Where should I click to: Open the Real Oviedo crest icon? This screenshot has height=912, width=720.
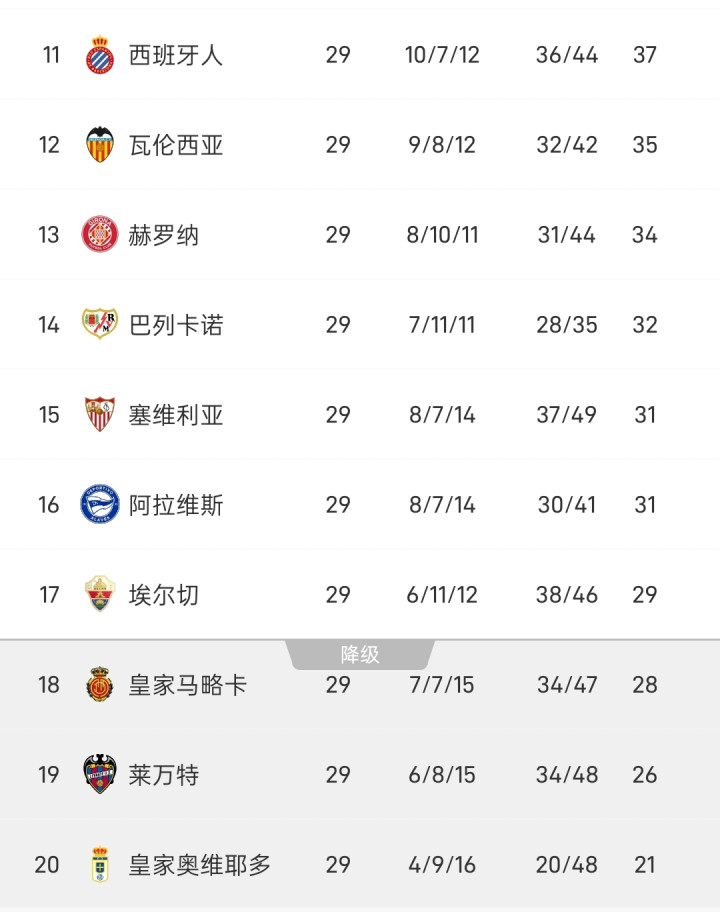click(x=100, y=865)
